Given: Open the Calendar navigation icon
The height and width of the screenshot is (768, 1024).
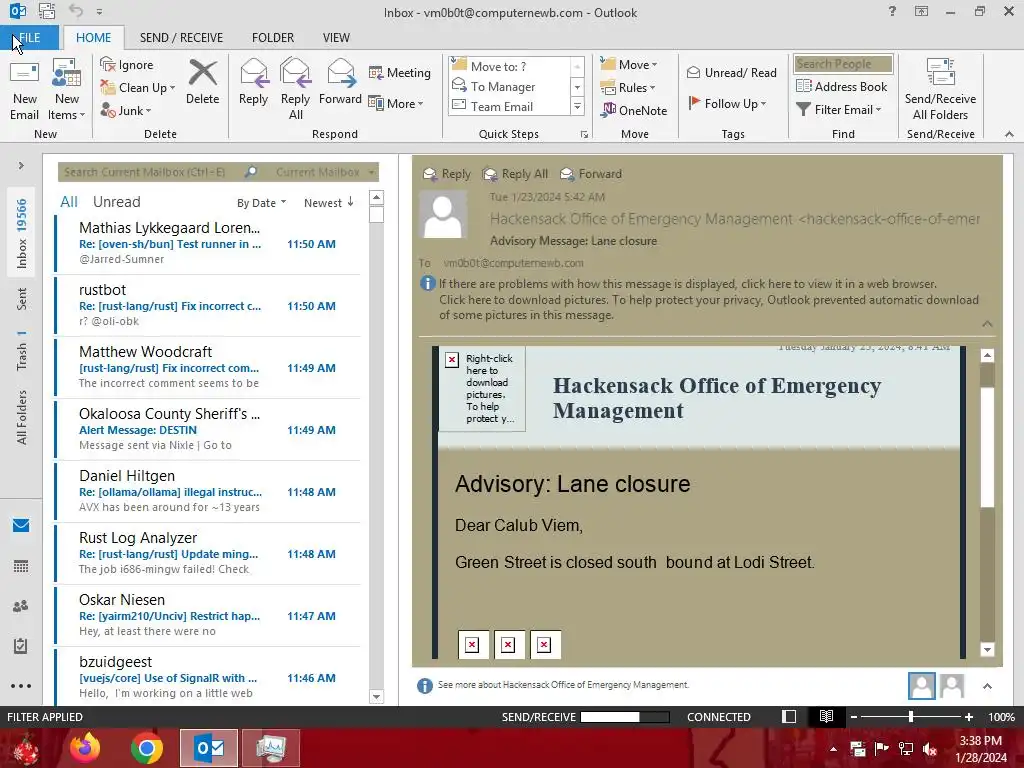Looking at the screenshot, I should (21, 566).
